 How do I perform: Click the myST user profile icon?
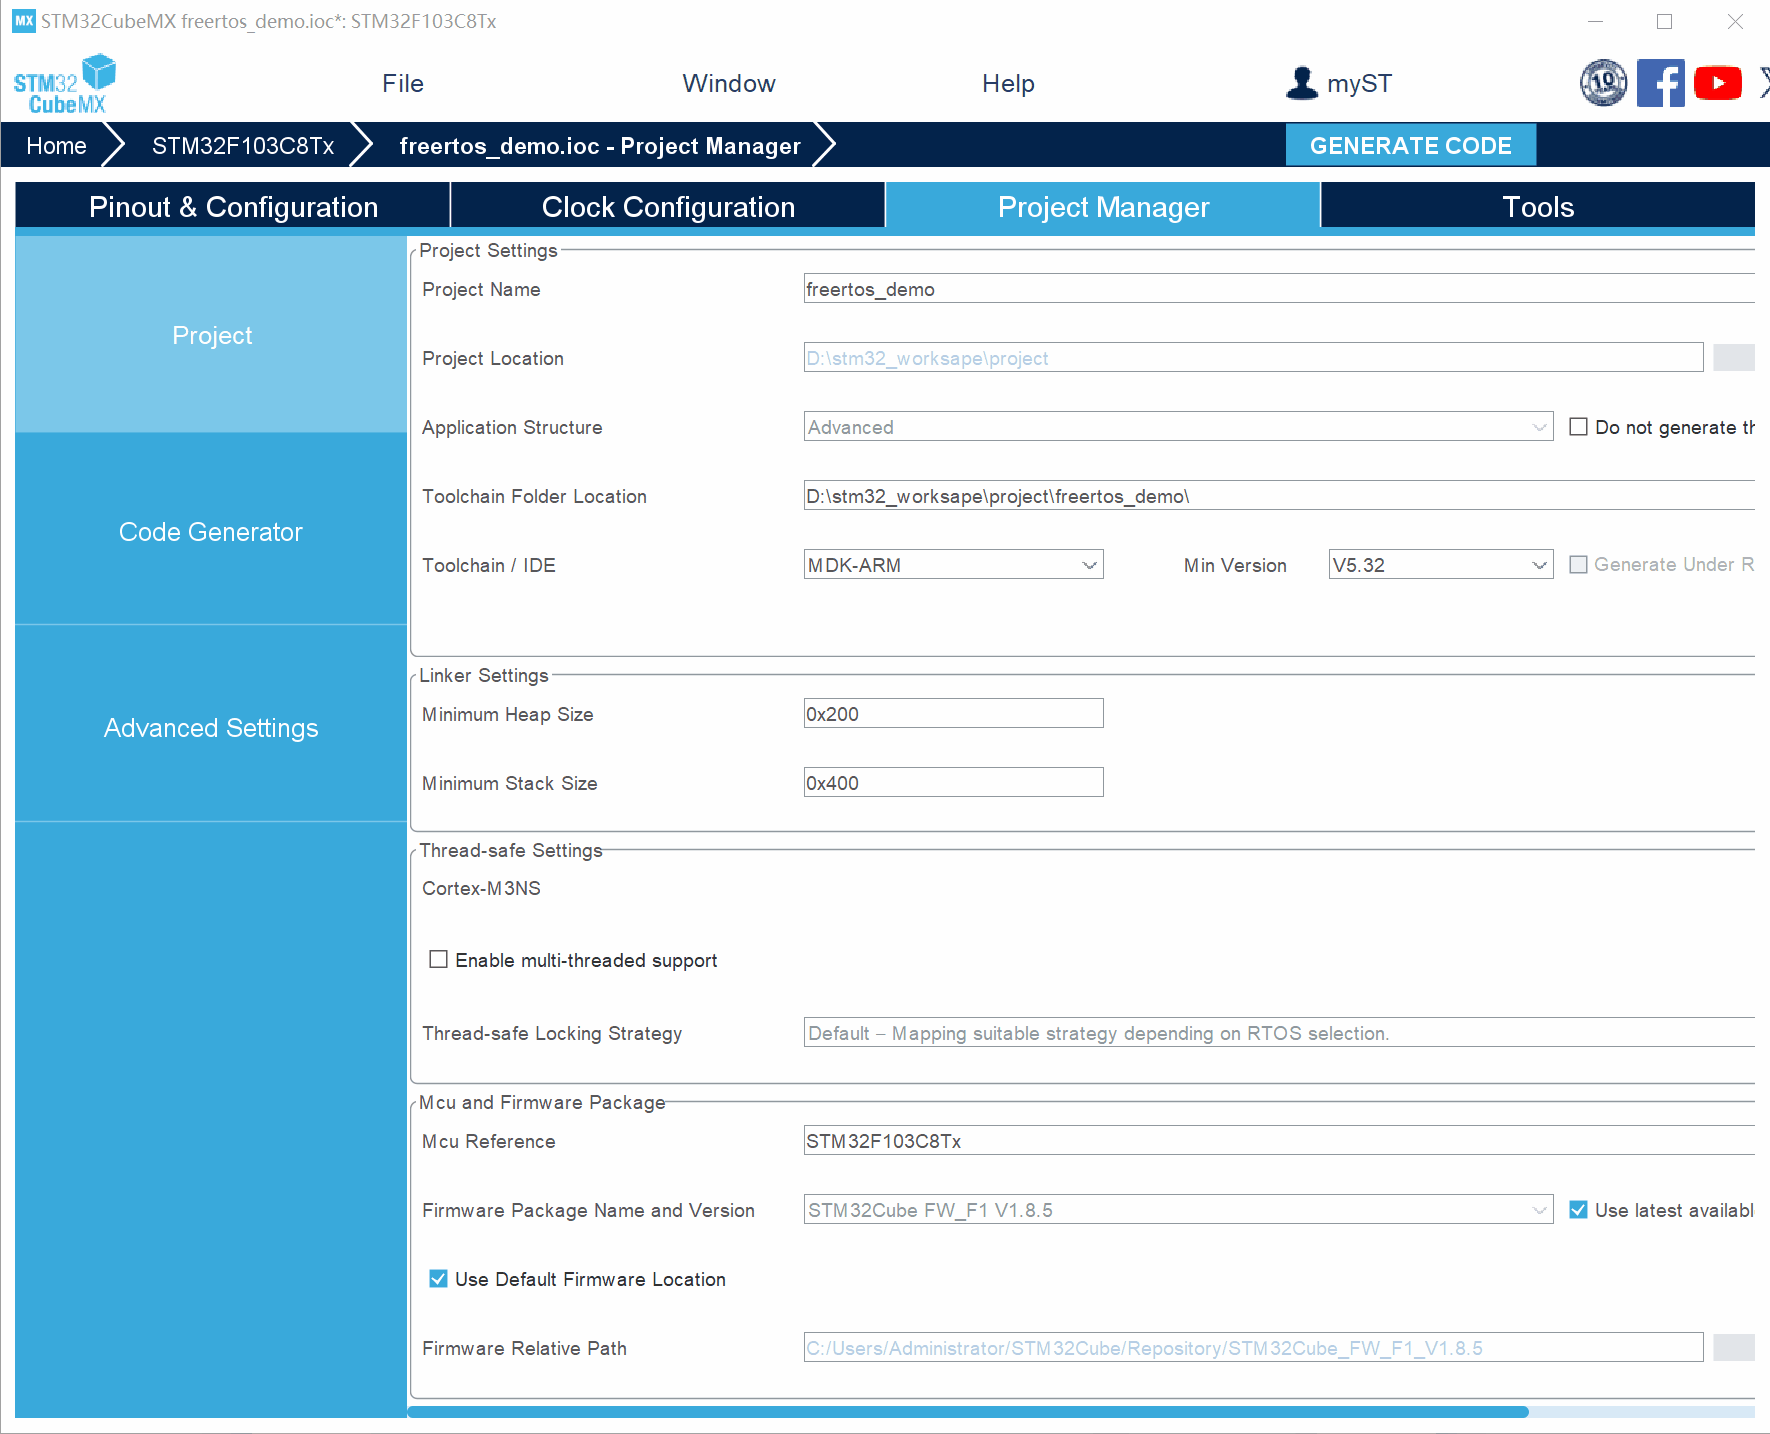[1301, 83]
